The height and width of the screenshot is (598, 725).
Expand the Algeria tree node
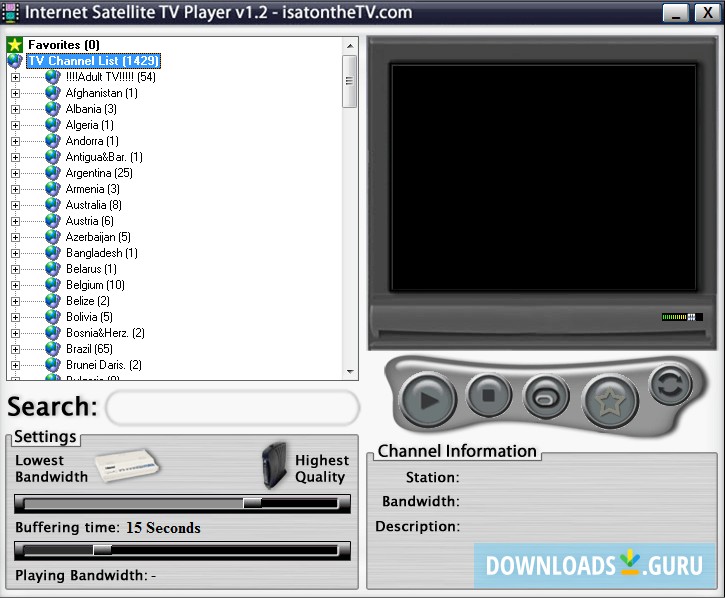15,125
